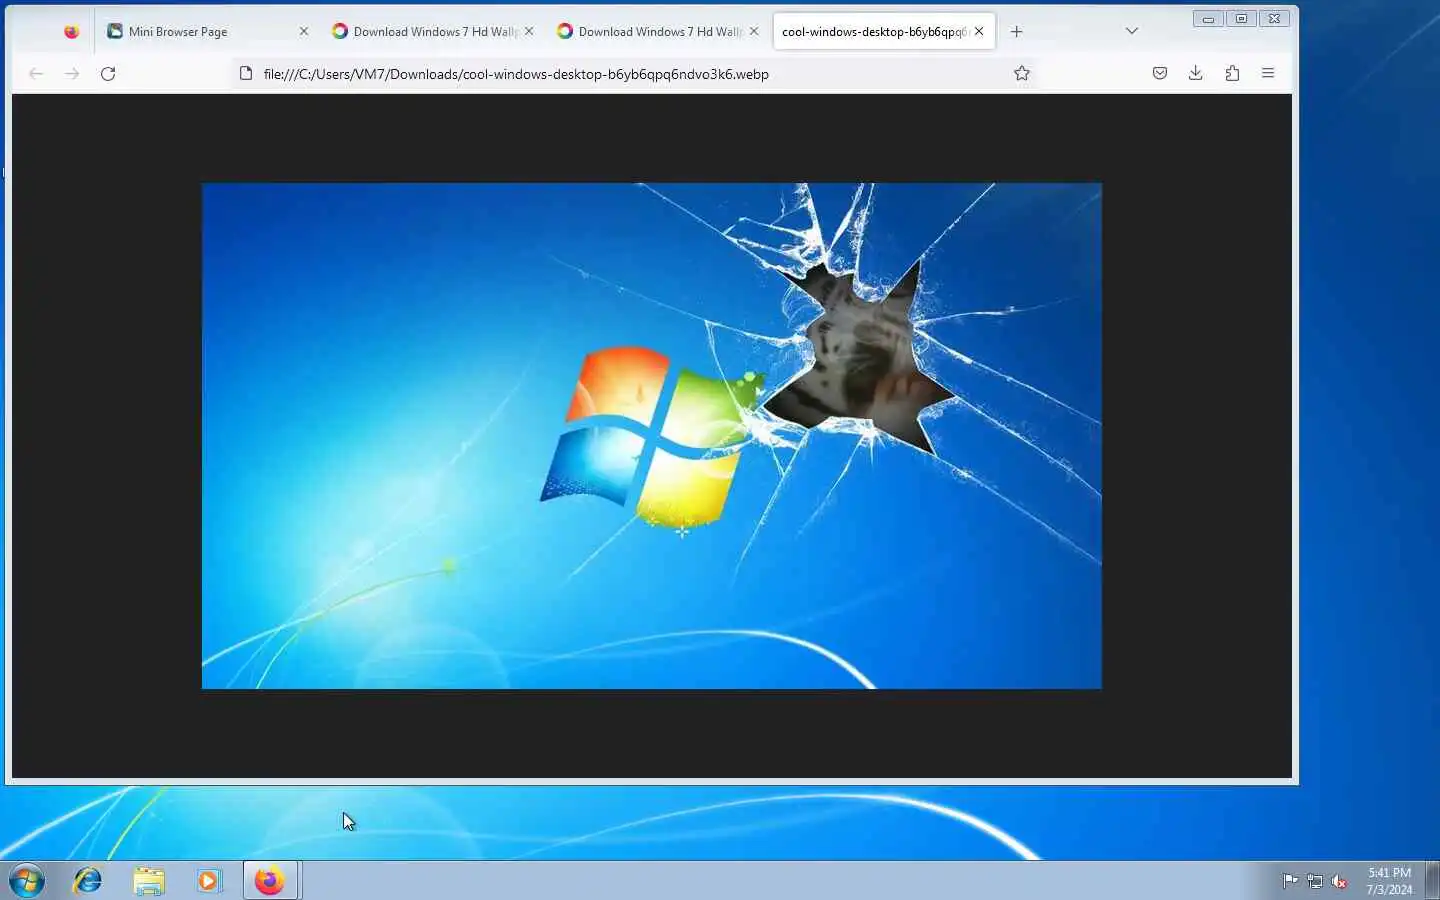
Task: Open Windows Explorer from taskbar
Action: [x=149, y=881]
